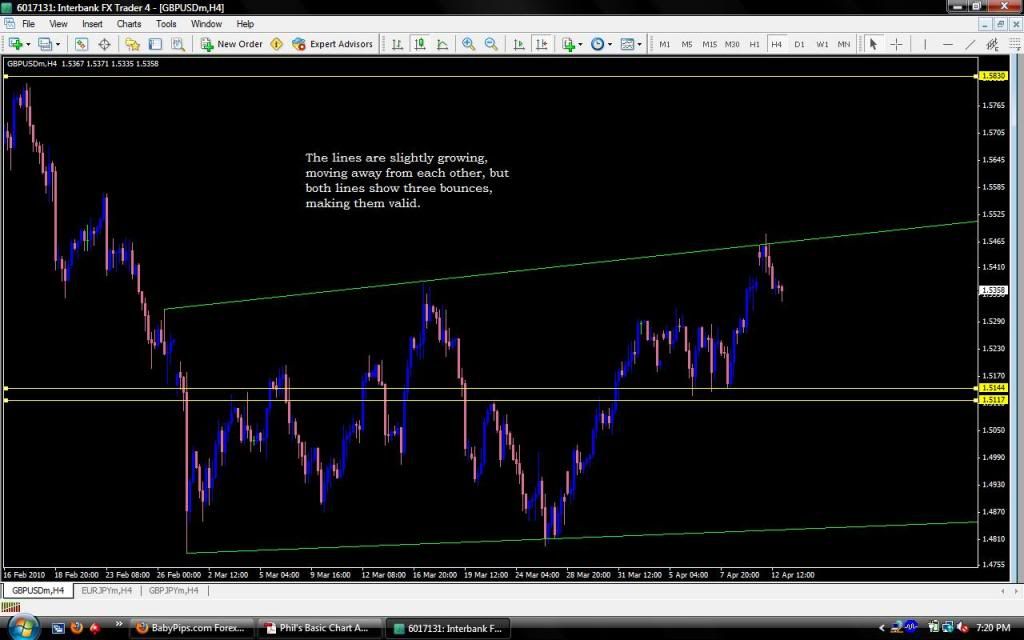Click the New Chart icon
The image size is (1024, 640).
click(15, 44)
